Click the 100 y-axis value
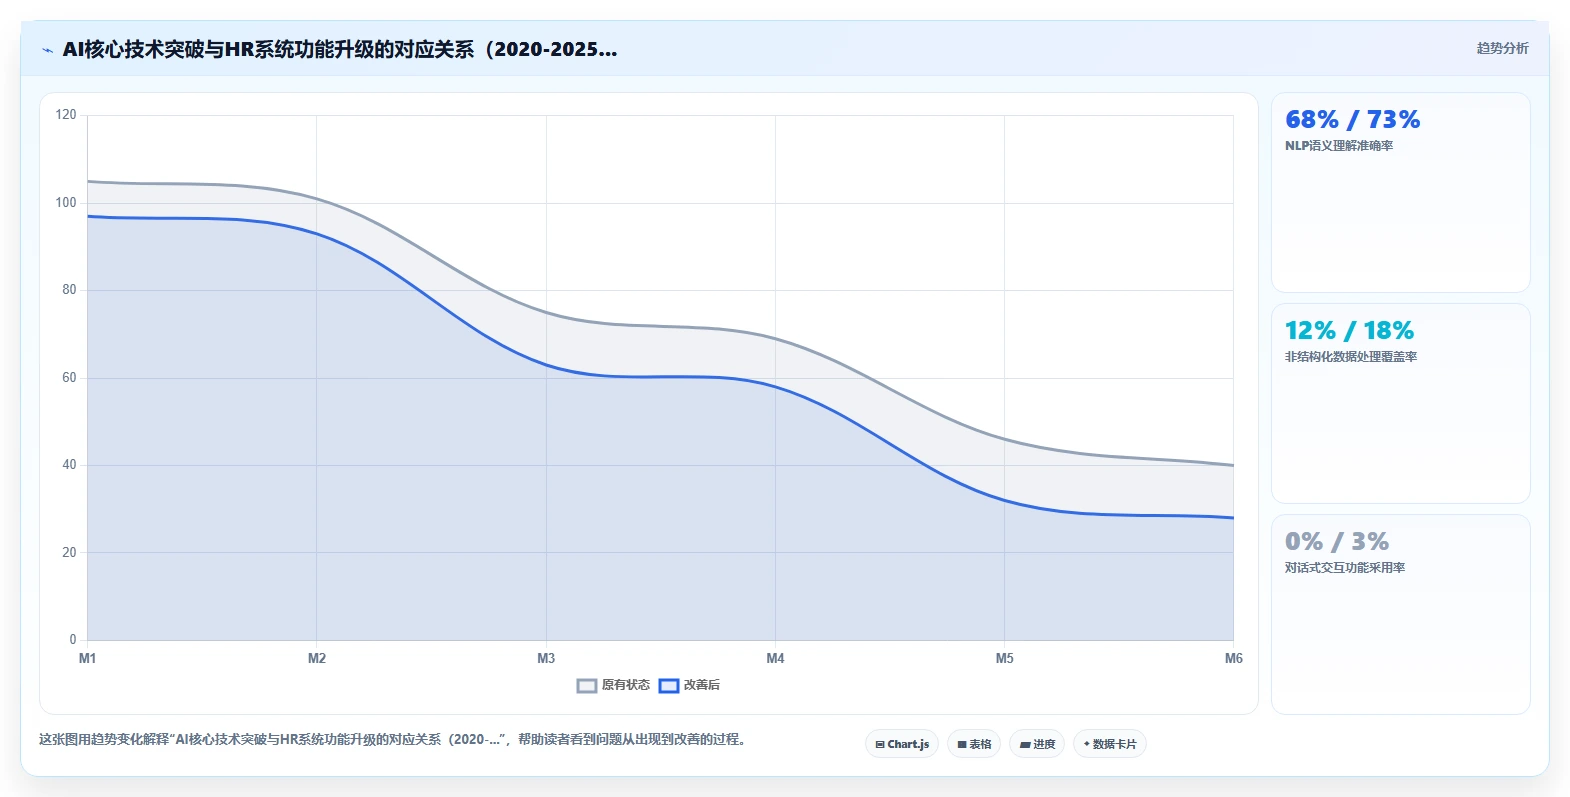Viewport: 1570px width, 797px height. point(66,202)
